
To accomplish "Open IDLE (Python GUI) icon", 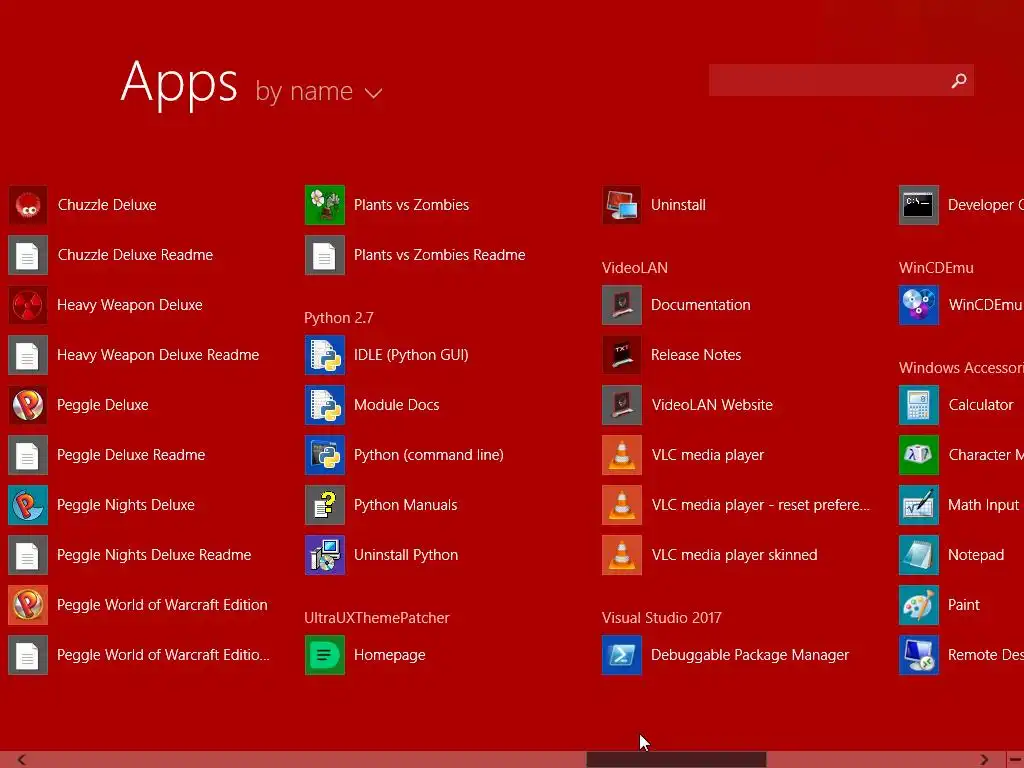I will pyautogui.click(x=325, y=355).
